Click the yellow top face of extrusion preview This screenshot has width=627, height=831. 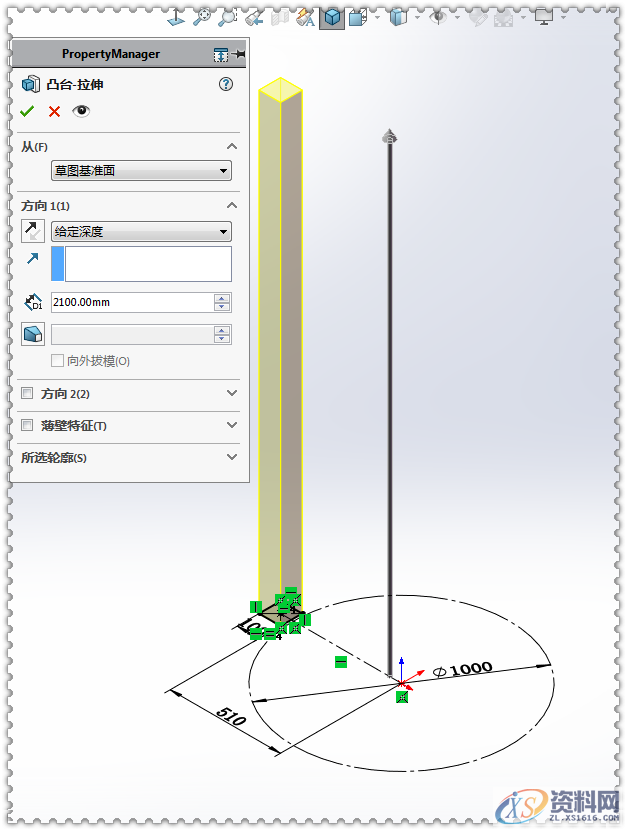(280, 89)
